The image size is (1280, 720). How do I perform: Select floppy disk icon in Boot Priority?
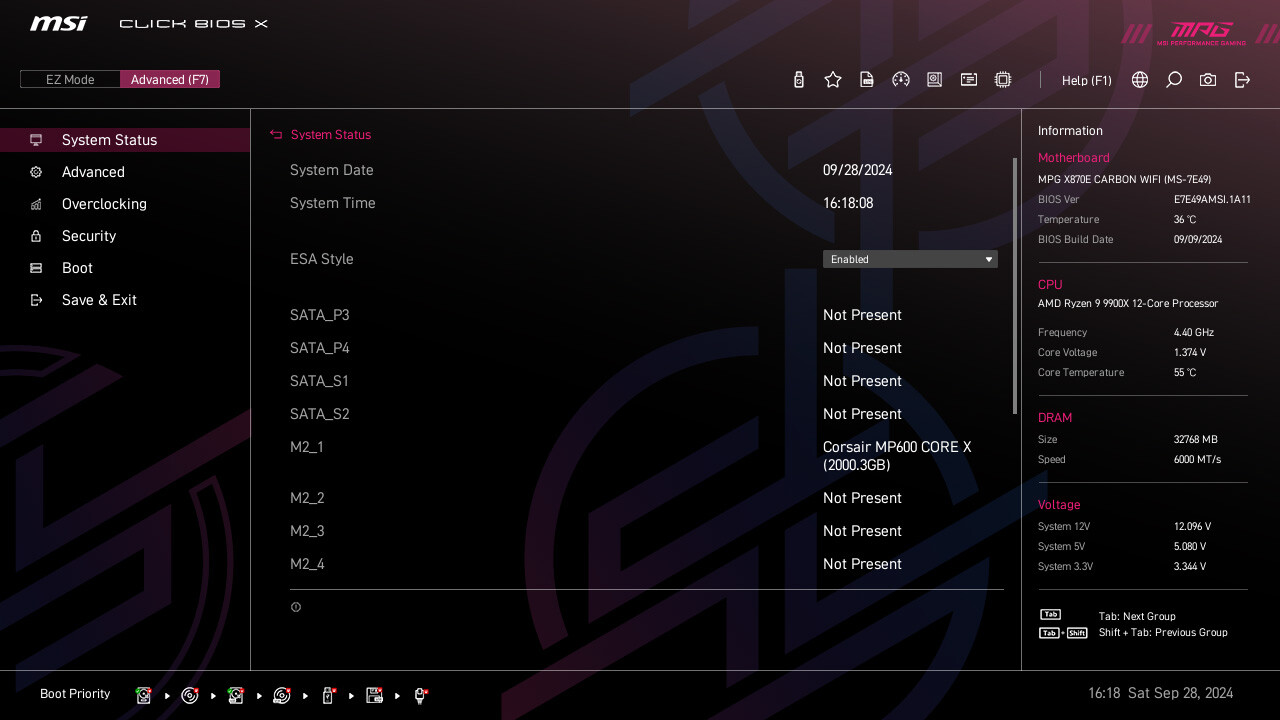pos(374,695)
